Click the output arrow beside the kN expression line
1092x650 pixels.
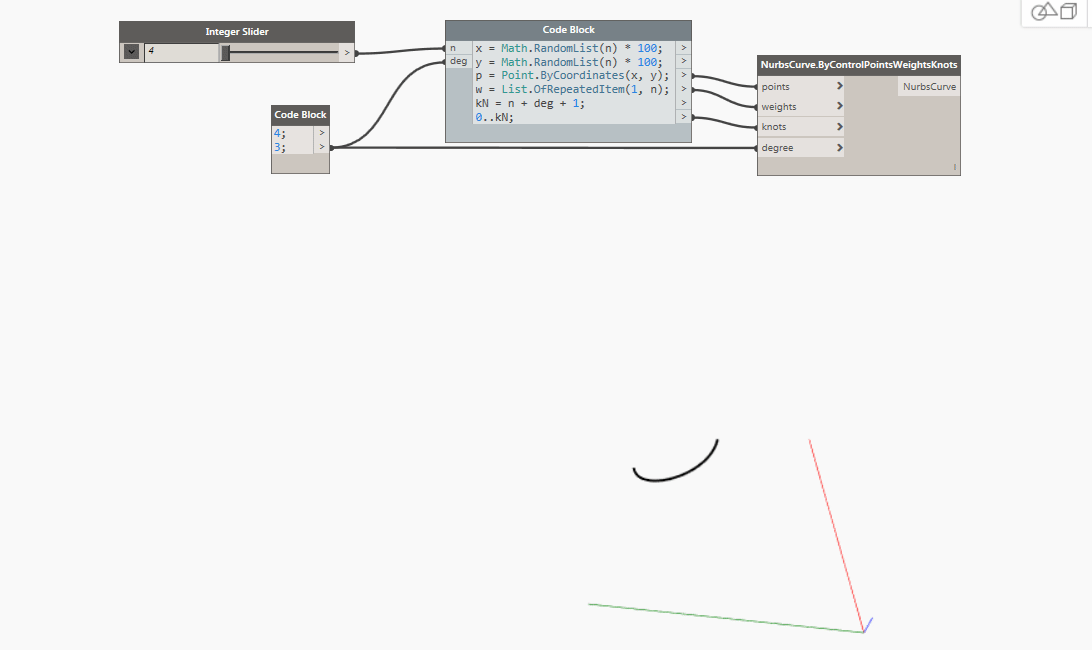(x=684, y=102)
